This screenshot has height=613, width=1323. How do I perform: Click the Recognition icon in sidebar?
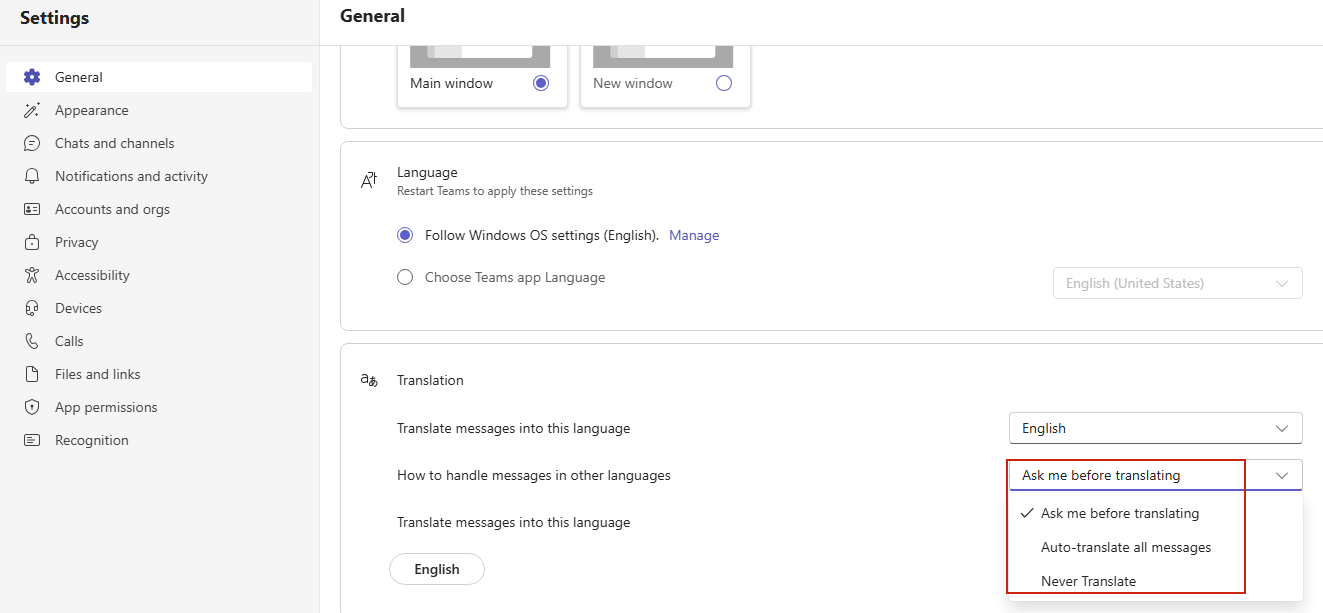coord(32,440)
